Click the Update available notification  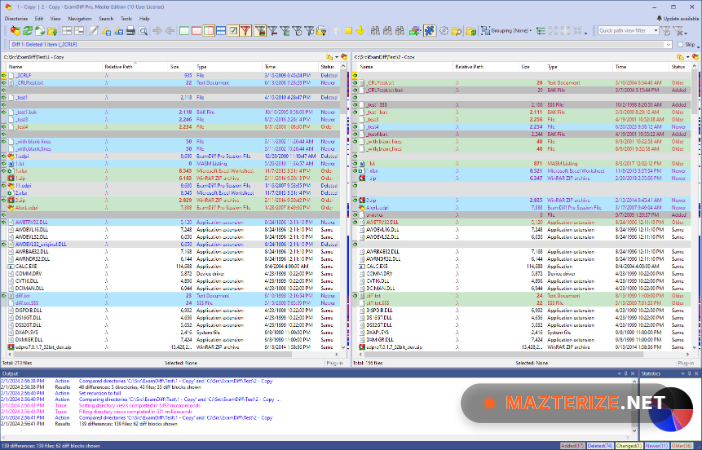point(677,19)
